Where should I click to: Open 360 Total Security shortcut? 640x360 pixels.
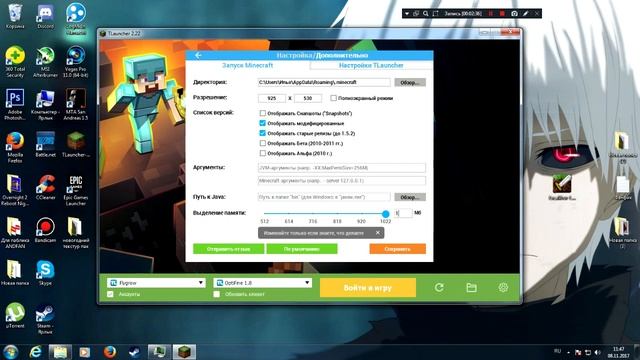(x=15, y=62)
